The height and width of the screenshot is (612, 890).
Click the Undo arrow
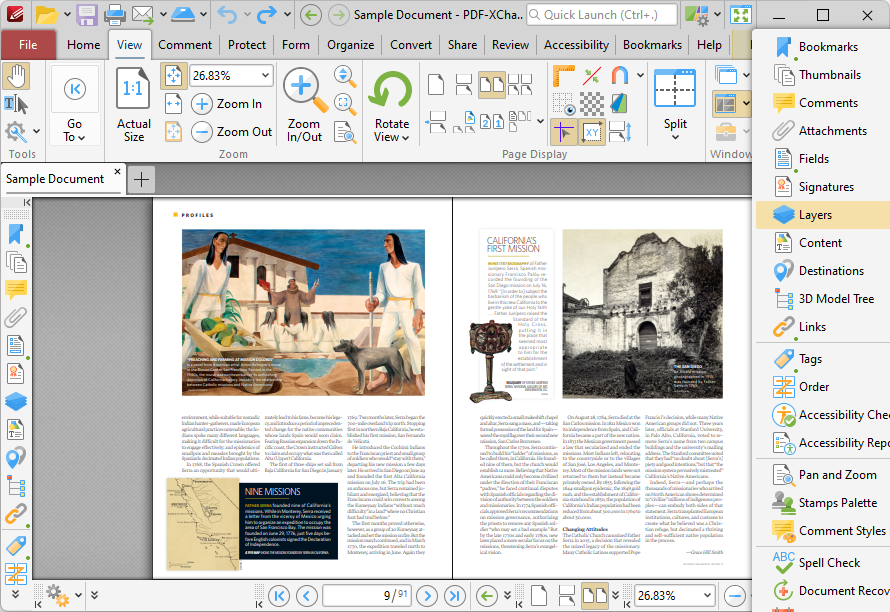(x=228, y=15)
